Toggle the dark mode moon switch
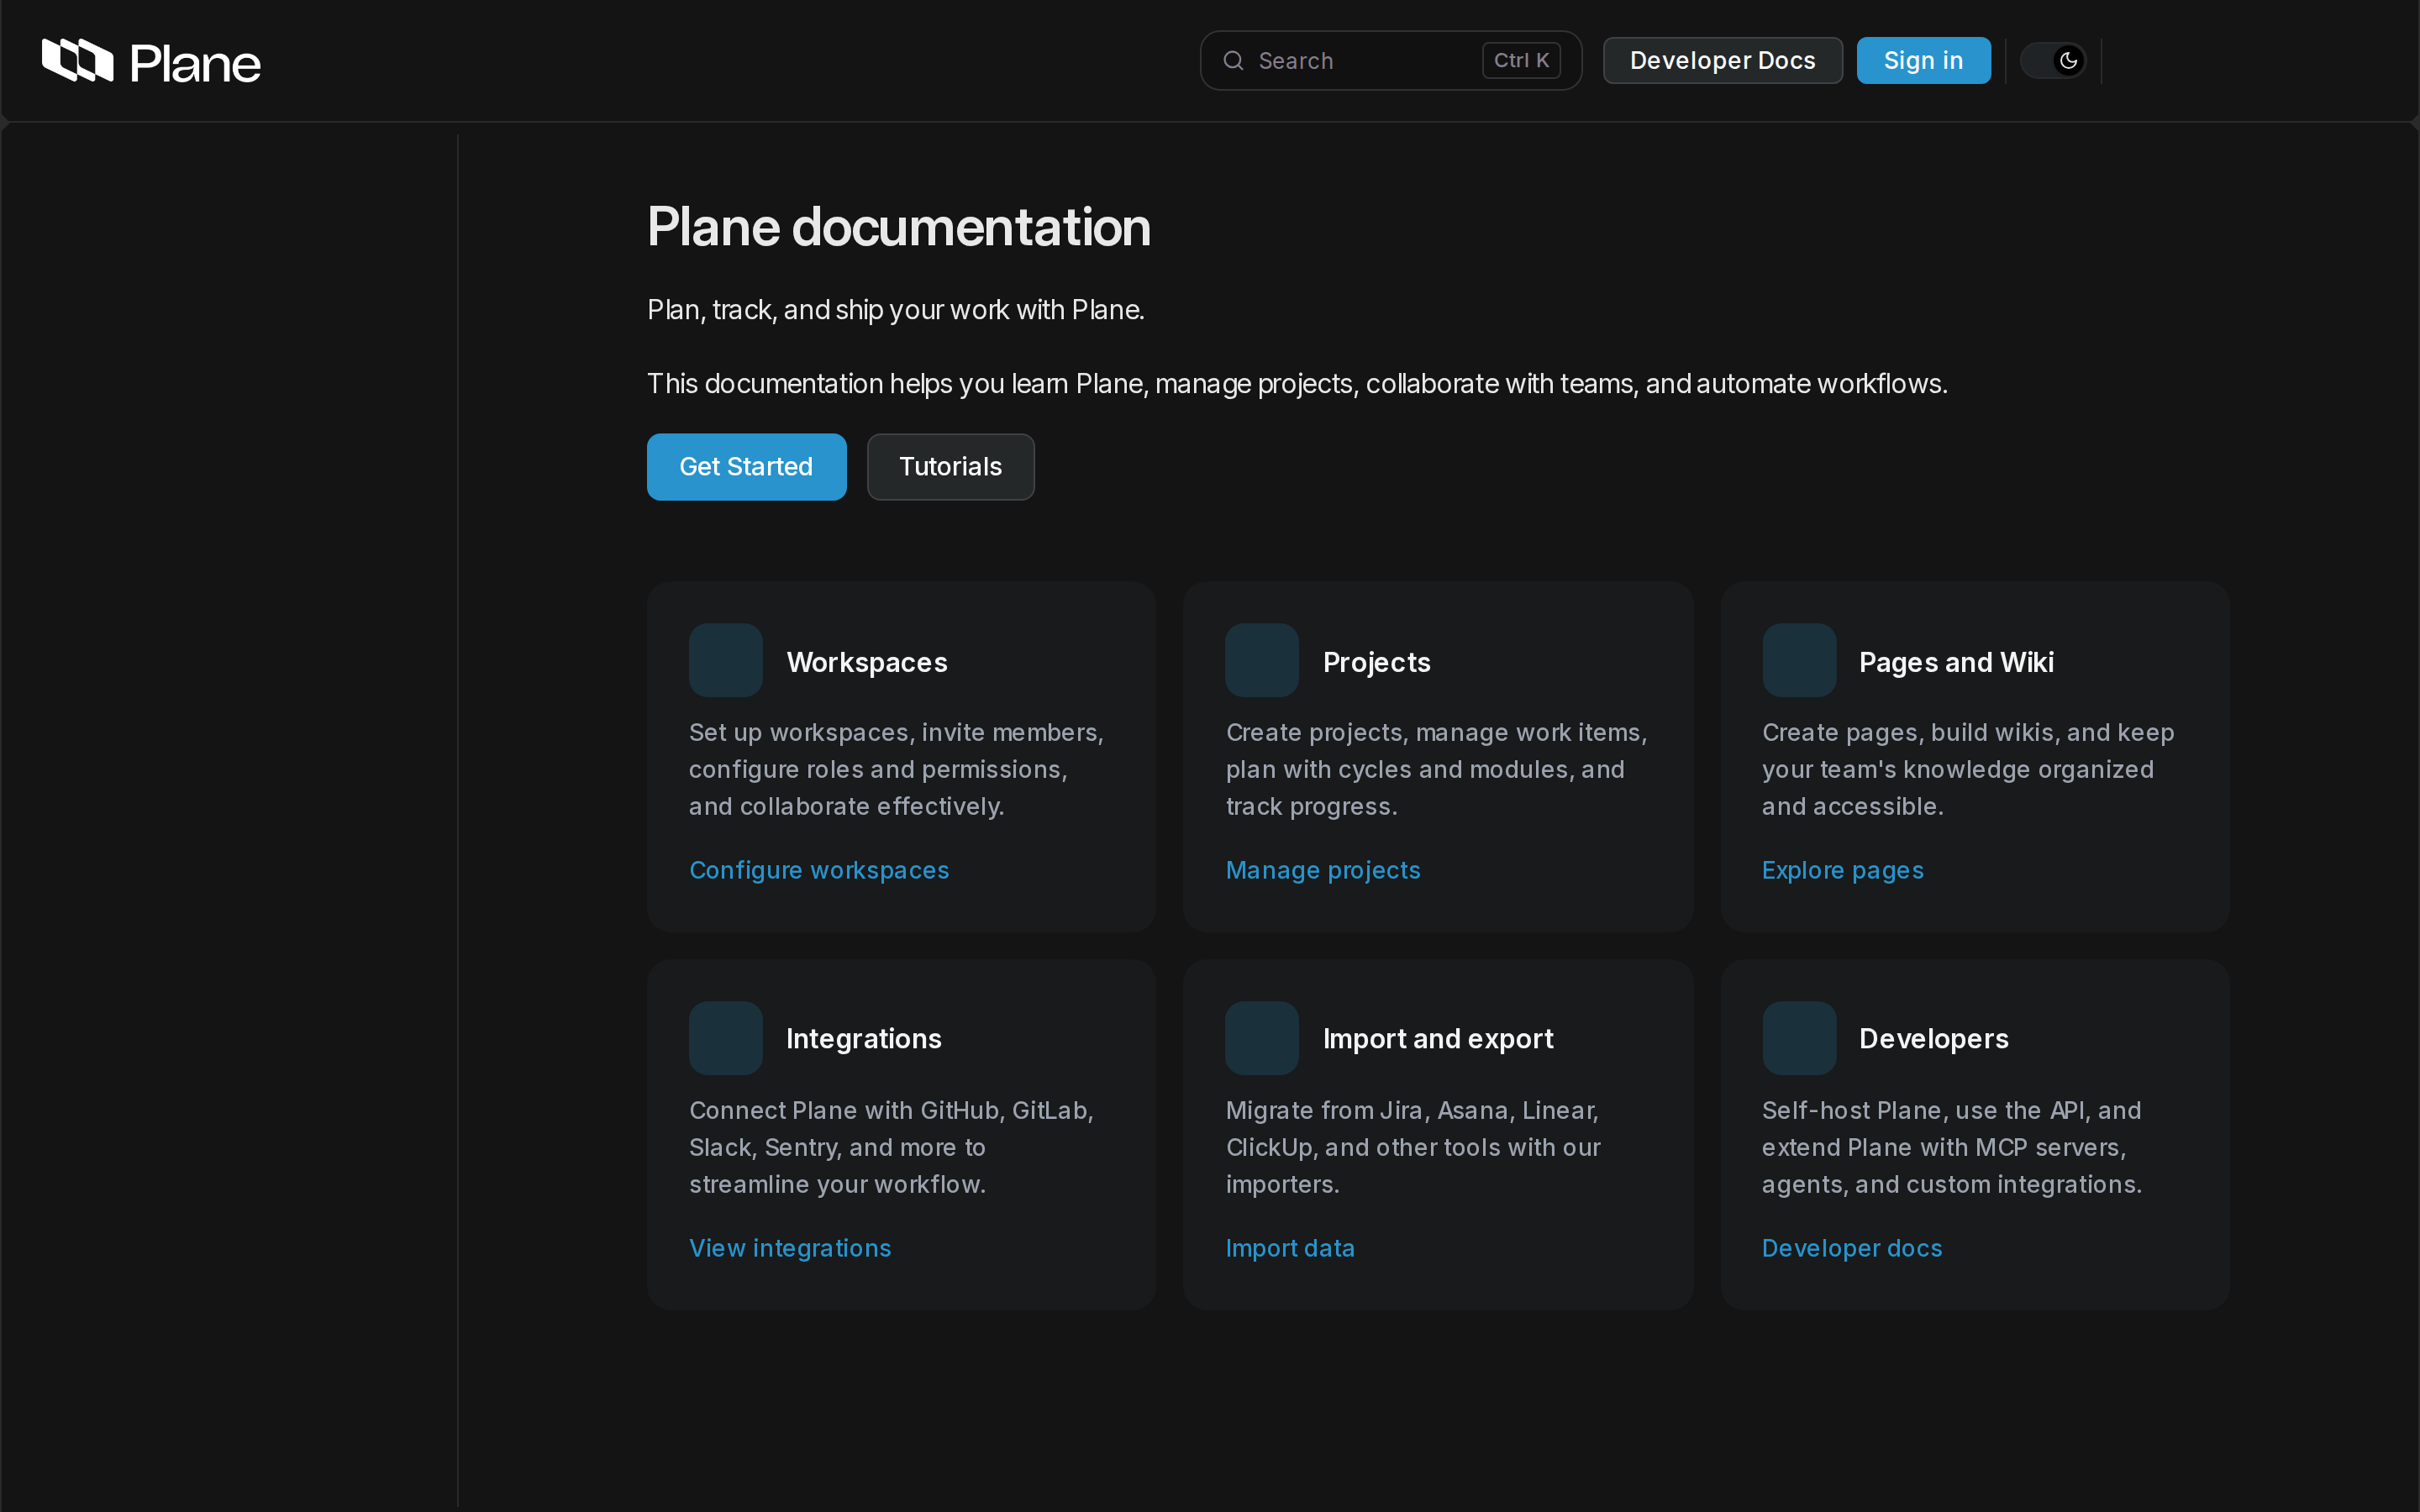2420x1512 pixels. (2053, 61)
